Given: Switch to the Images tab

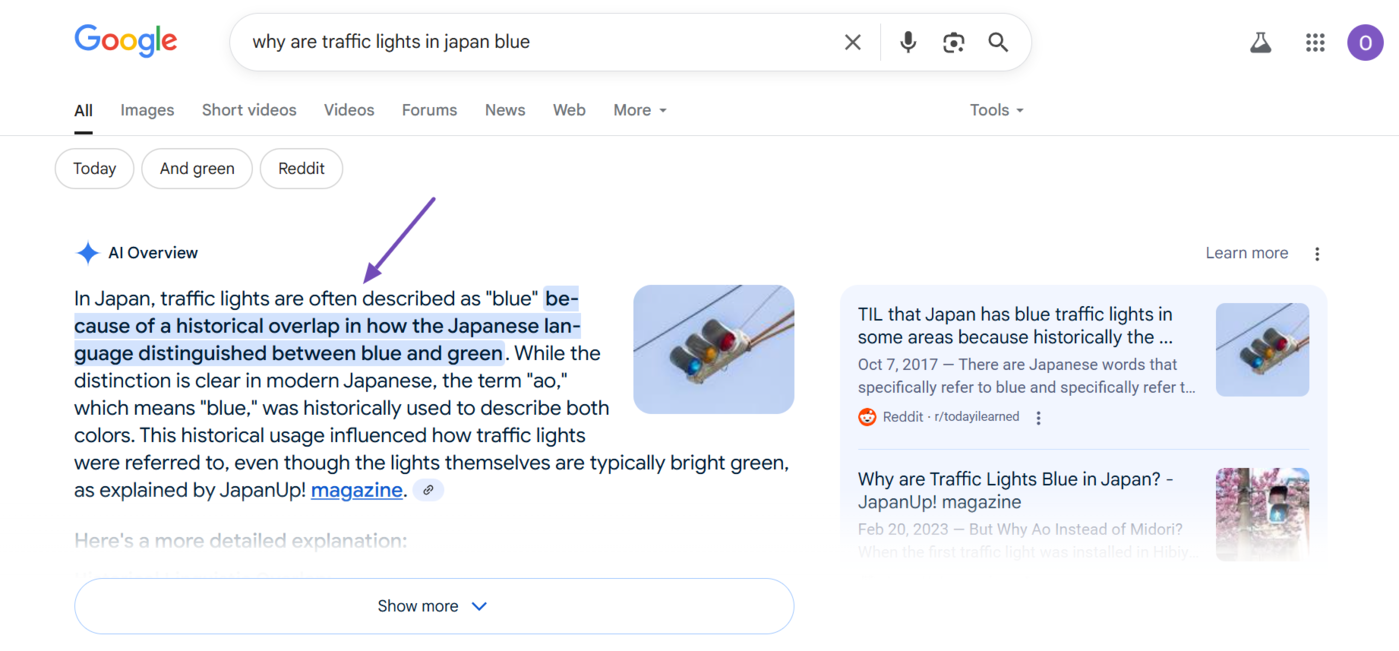Looking at the screenshot, I should (x=147, y=110).
